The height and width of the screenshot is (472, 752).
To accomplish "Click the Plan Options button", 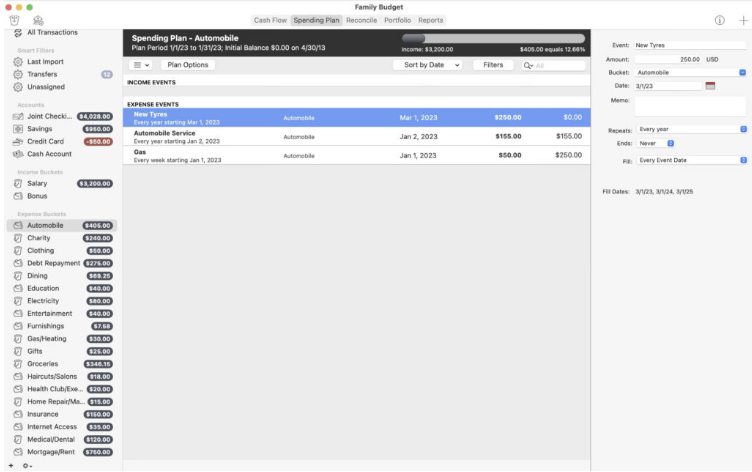I will 187,65.
